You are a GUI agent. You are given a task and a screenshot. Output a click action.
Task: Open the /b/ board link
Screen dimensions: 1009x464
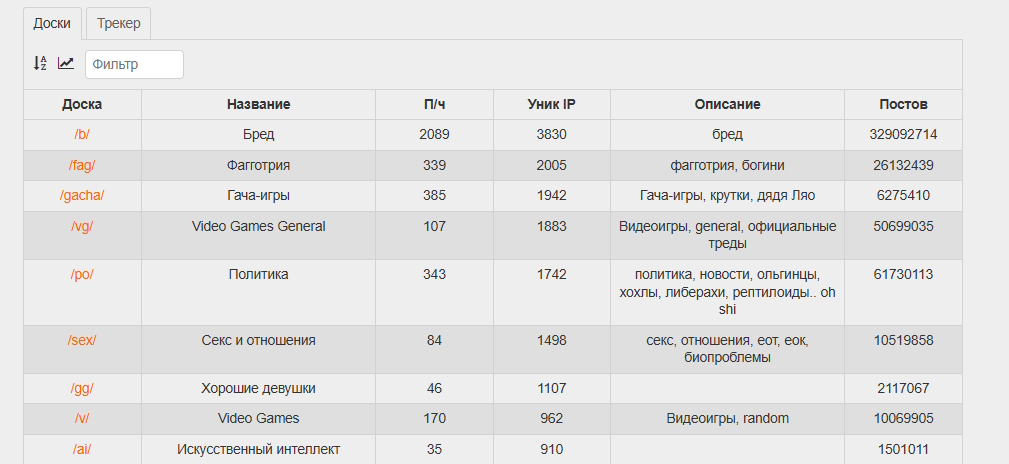click(x=82, y=134)
